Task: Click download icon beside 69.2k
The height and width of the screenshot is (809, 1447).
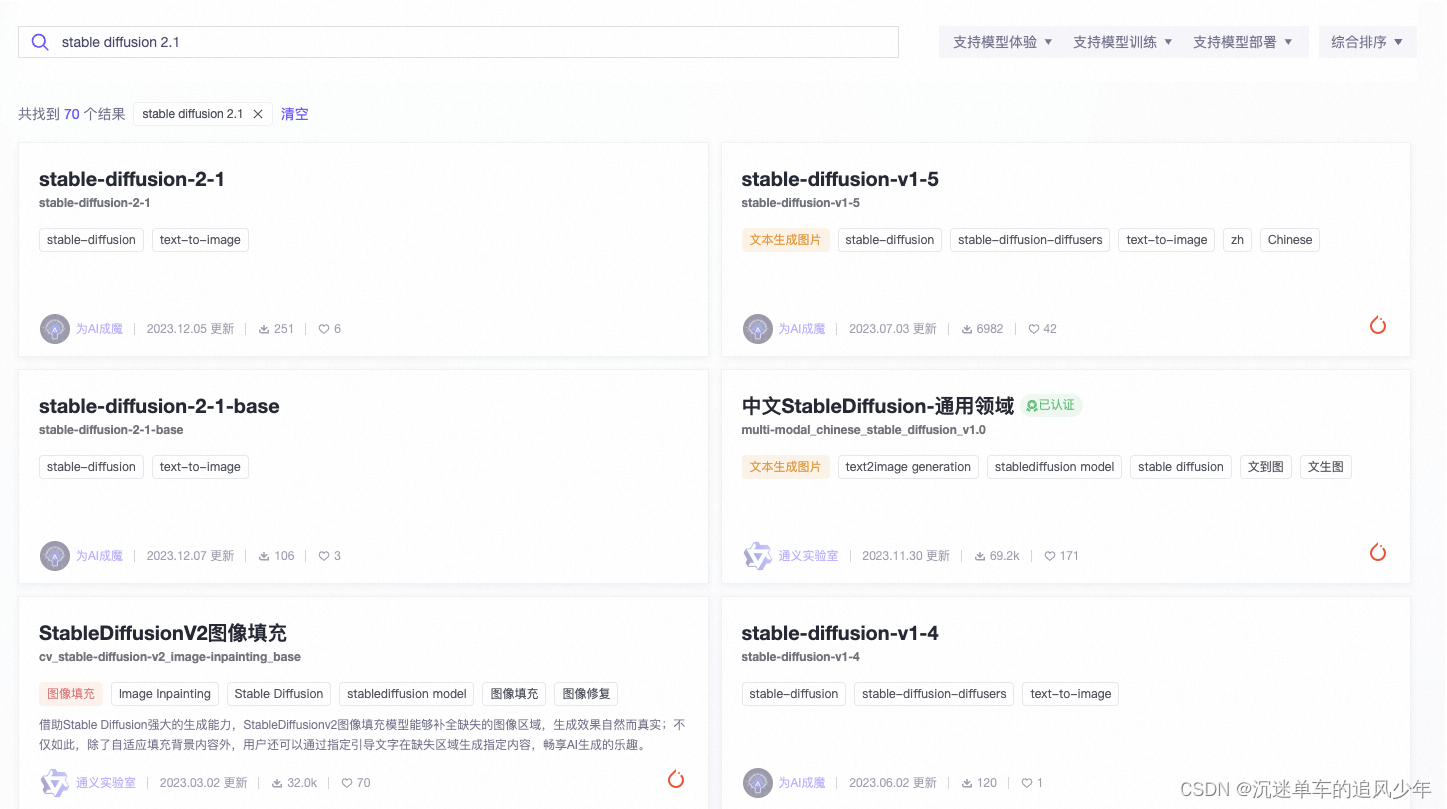Action: click(x=980, y=556)
